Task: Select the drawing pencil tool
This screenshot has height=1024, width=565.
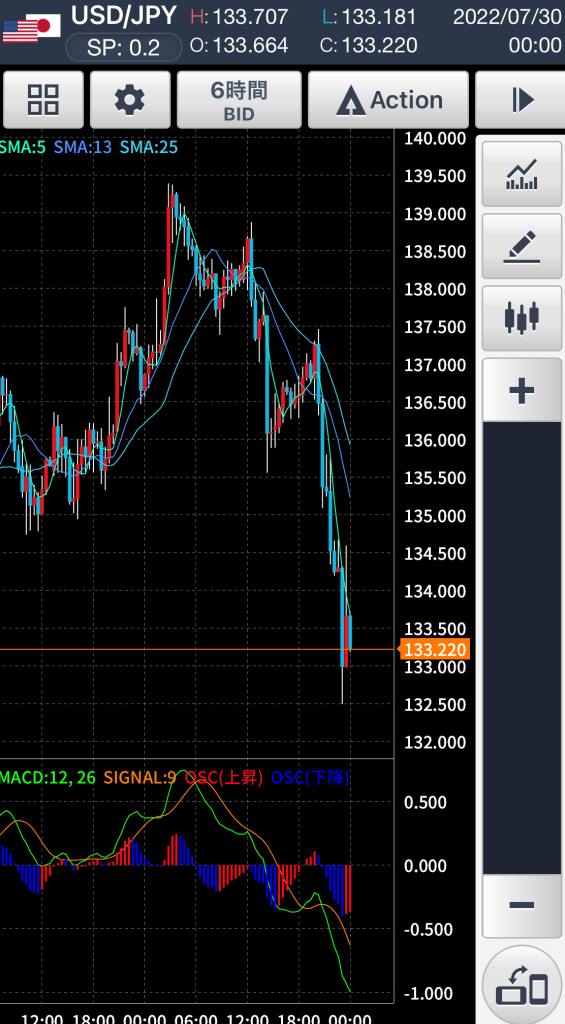Action: (x=522, y=247)
